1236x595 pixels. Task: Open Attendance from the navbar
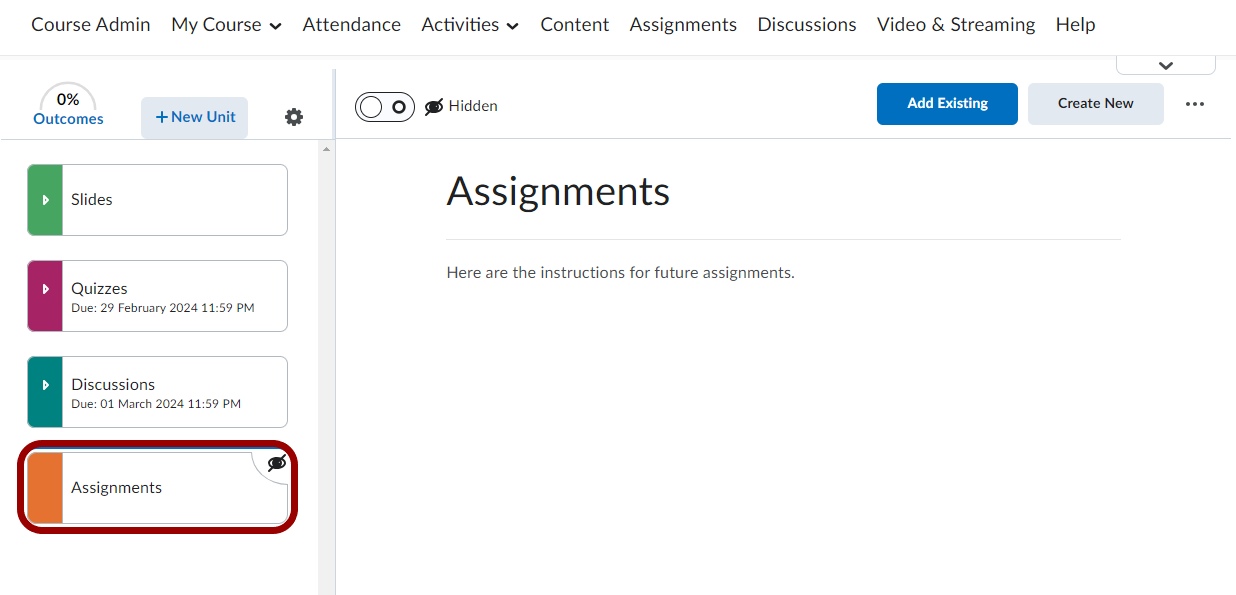pyautogui.click(x=352, y=25)
